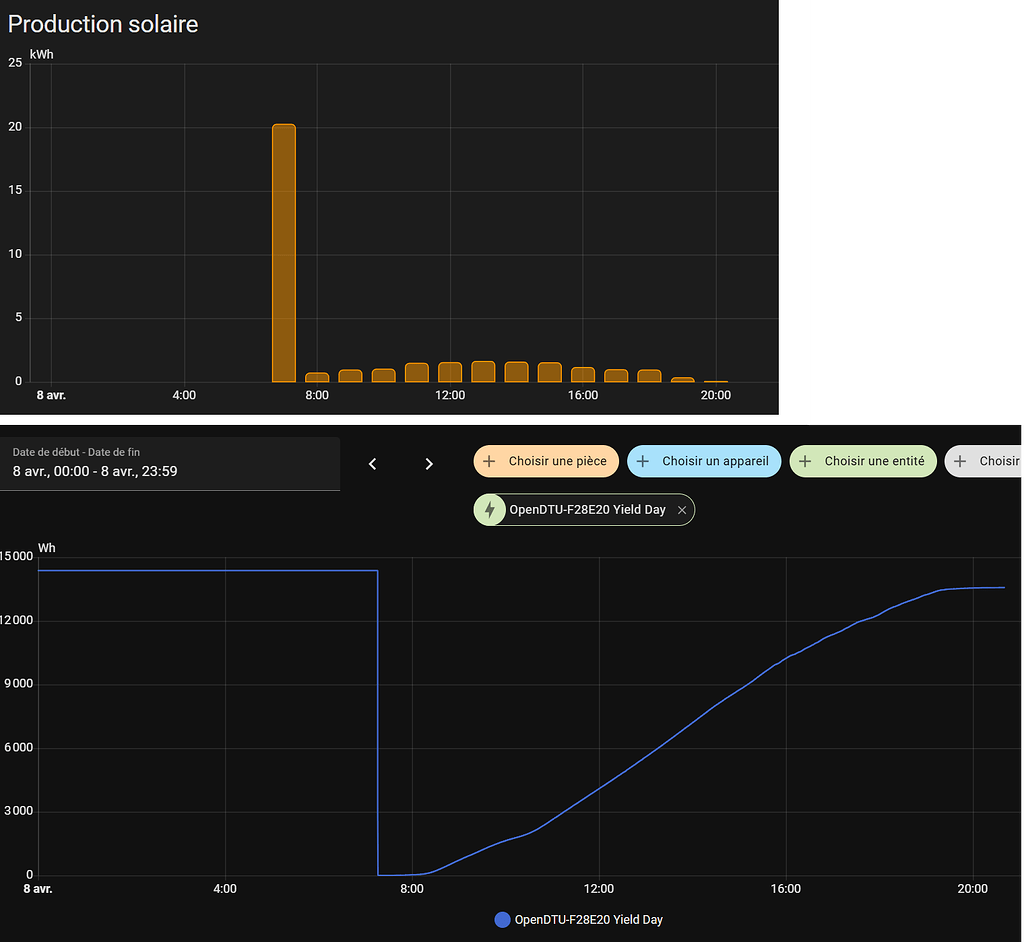Advance to next day with the right chevron
Screen dimensions: 1024x942
[x=429, y=463]
